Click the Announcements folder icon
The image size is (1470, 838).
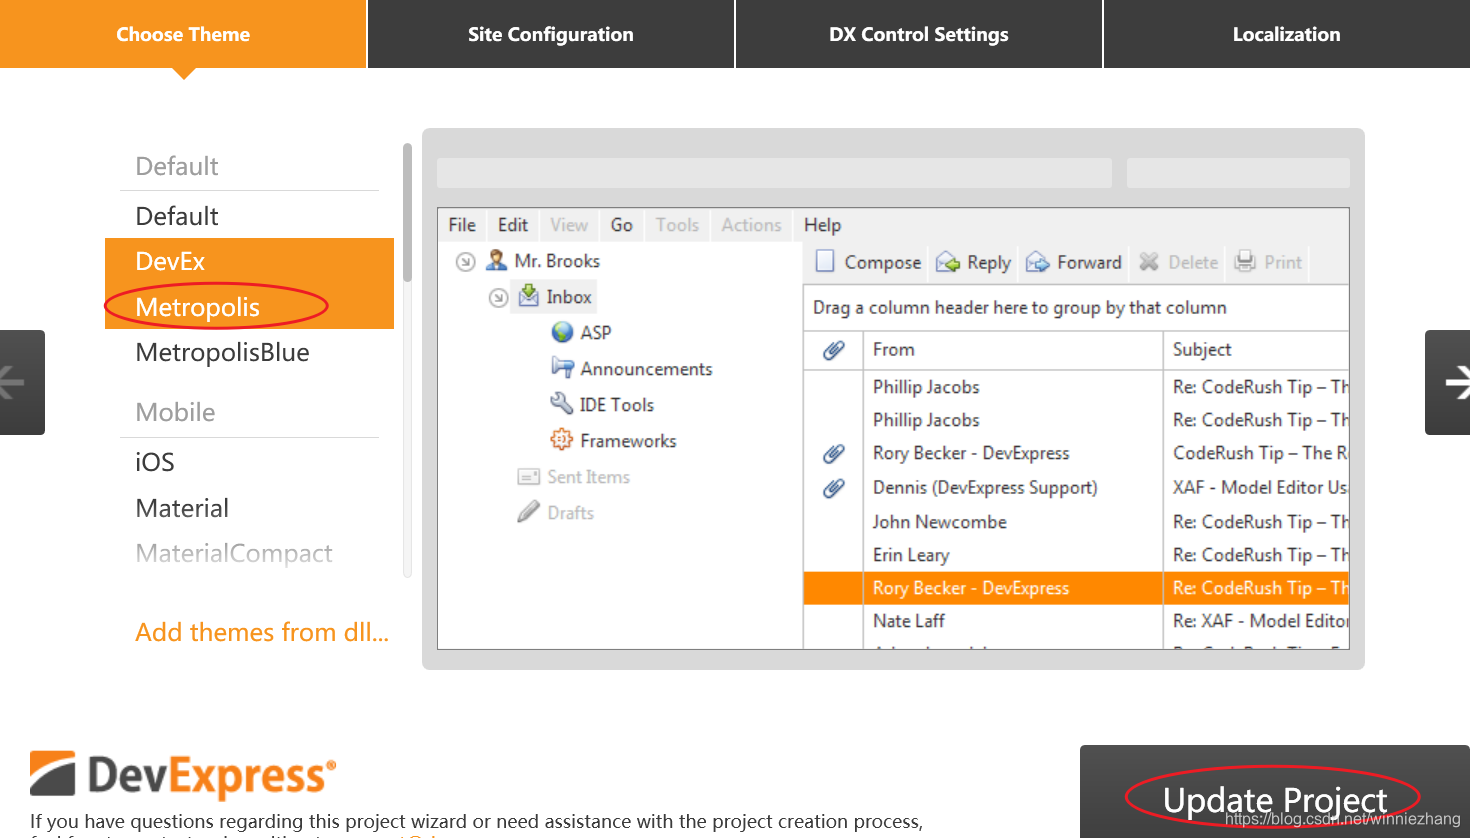[x=562, y=367]
